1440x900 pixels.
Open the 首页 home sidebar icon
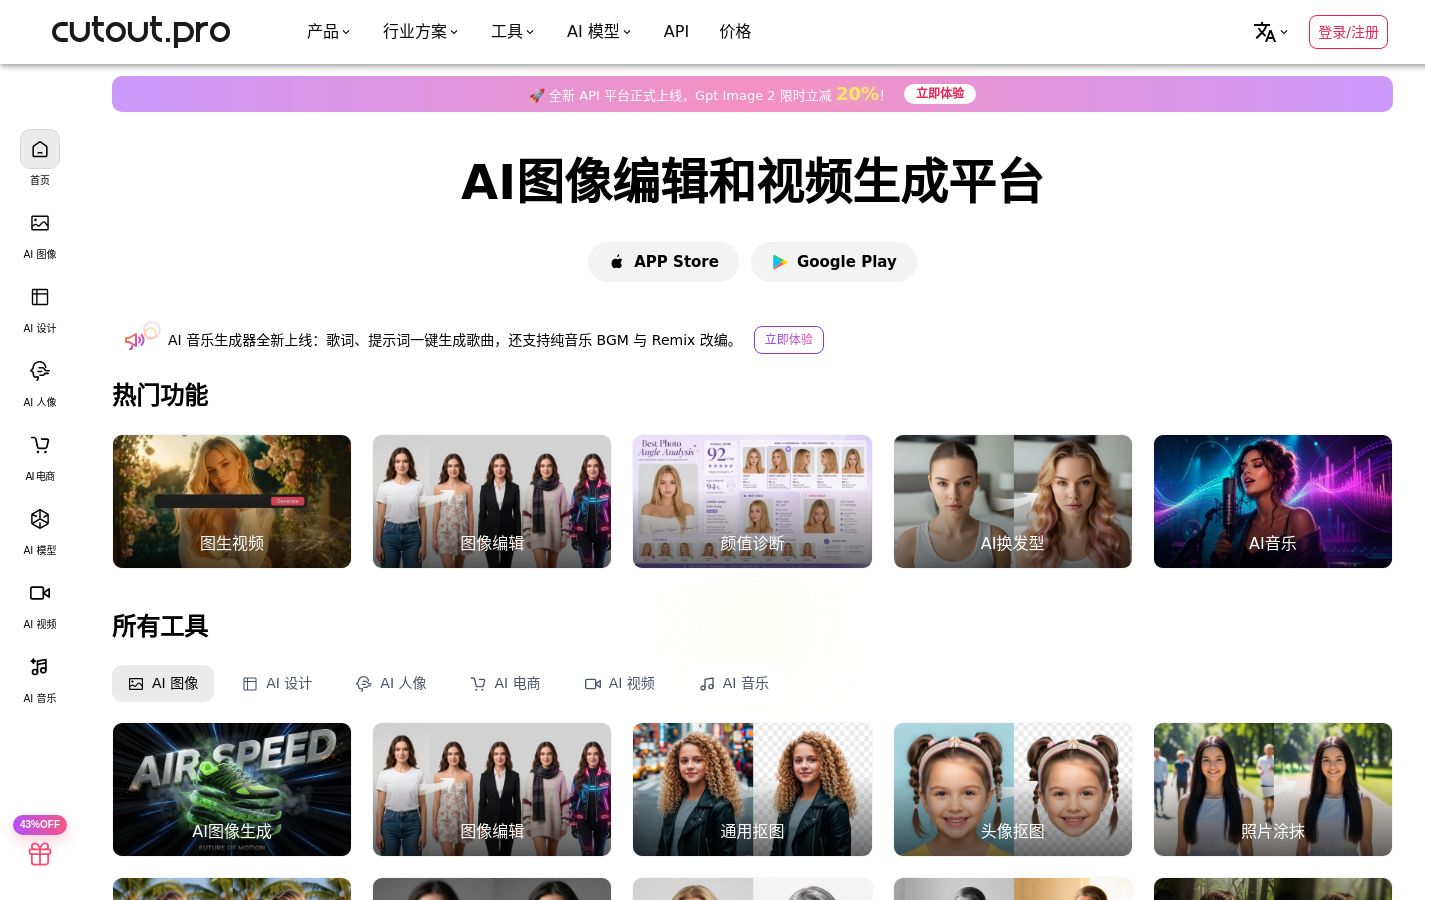pyautogui.click(x=40, y=150)
